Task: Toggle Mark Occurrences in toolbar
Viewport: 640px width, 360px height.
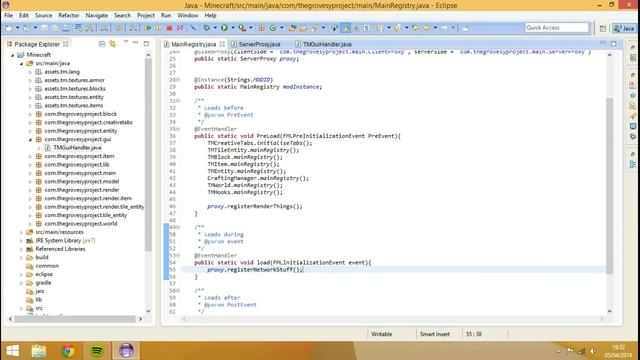Action: pyautogui.click(x=346, y=28)
